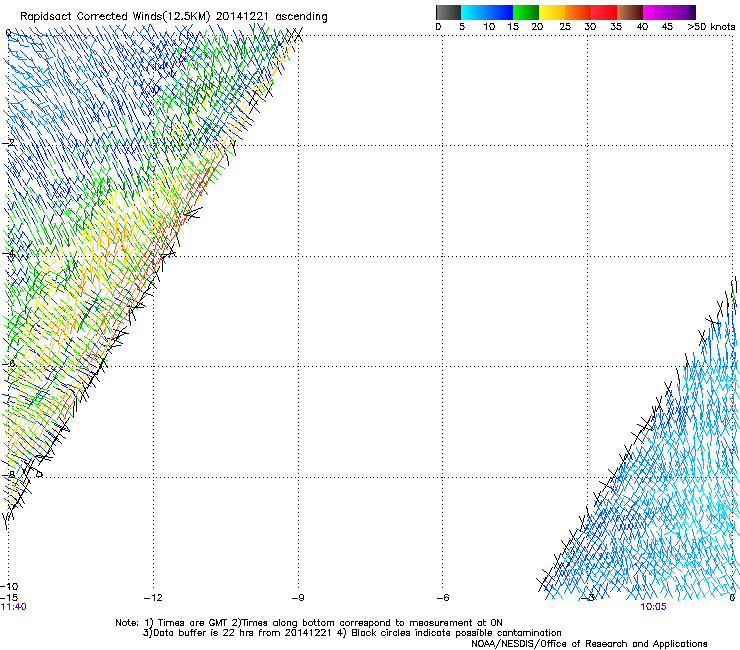Select the green 15-20 knots color band

click(x=526, y=12)
